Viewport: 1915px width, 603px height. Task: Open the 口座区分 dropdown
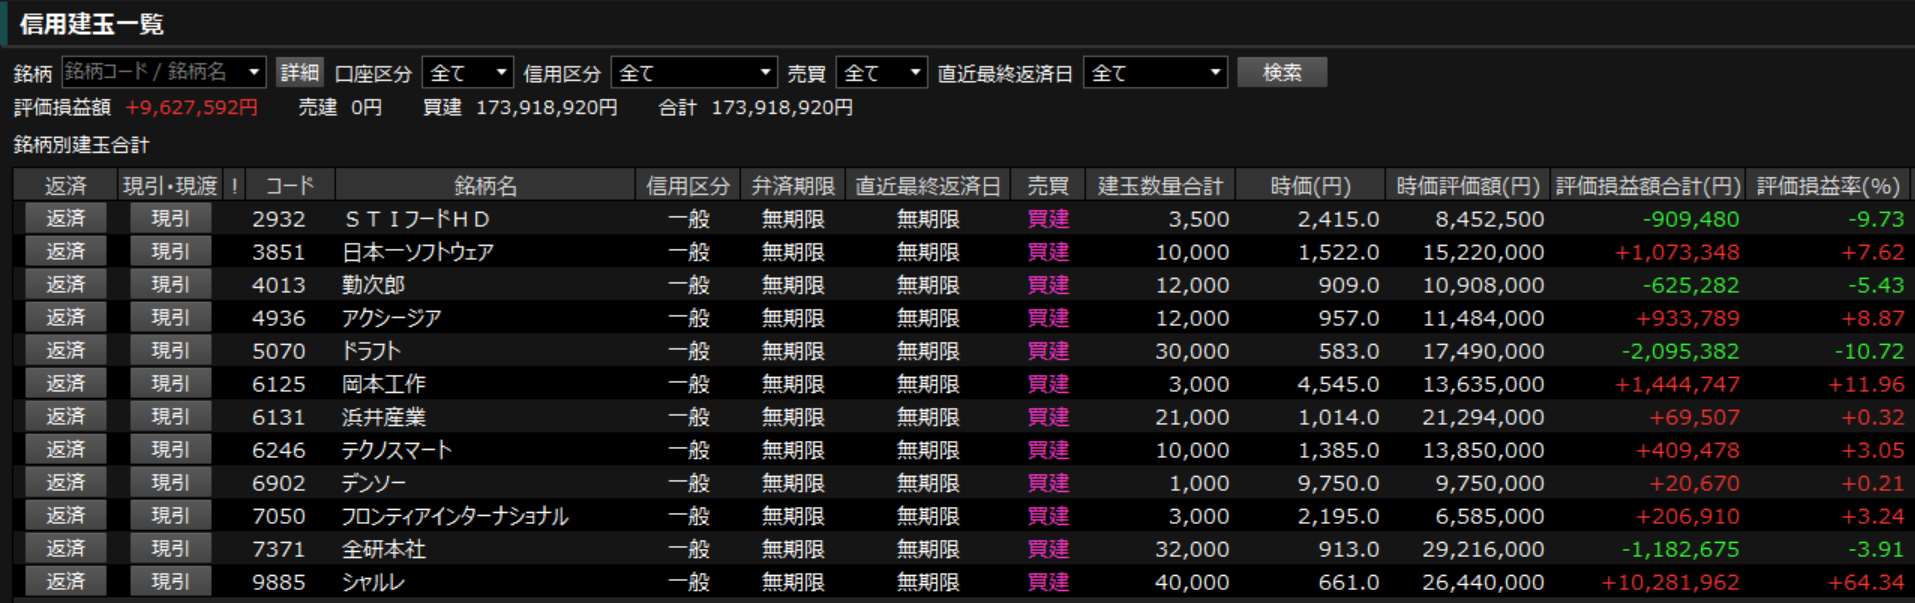tap(467, 72)
